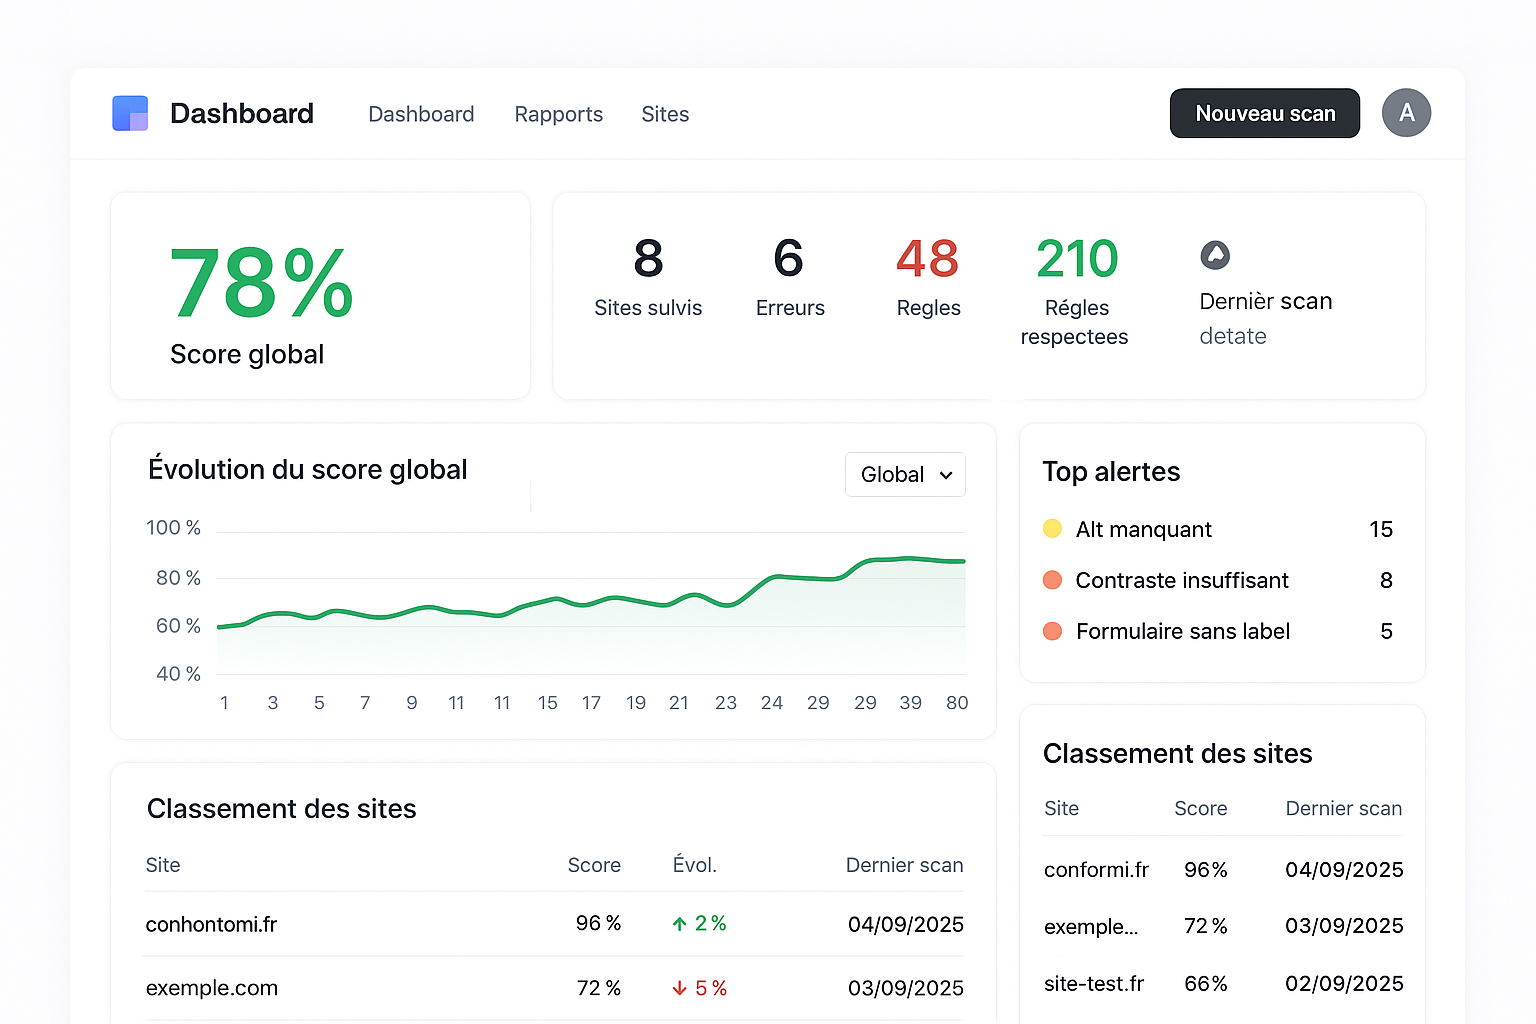
Task: Click the cloud icon next to Dernièr scan
Action: pos(1216,256)
